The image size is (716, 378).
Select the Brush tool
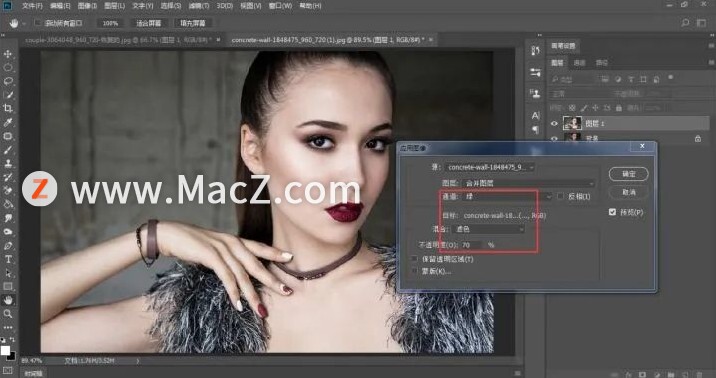[x=8, y=149]
